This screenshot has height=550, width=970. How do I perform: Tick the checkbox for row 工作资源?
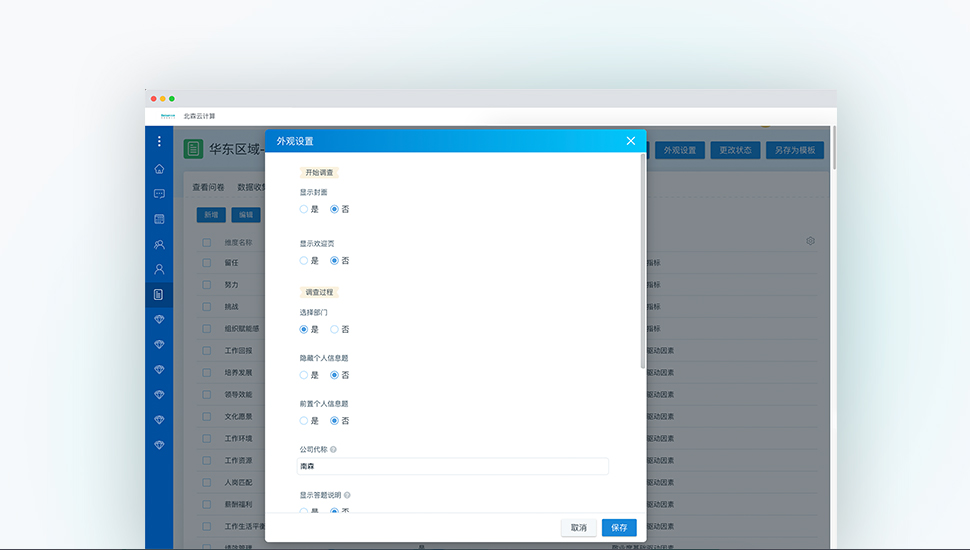coord(207,460)
